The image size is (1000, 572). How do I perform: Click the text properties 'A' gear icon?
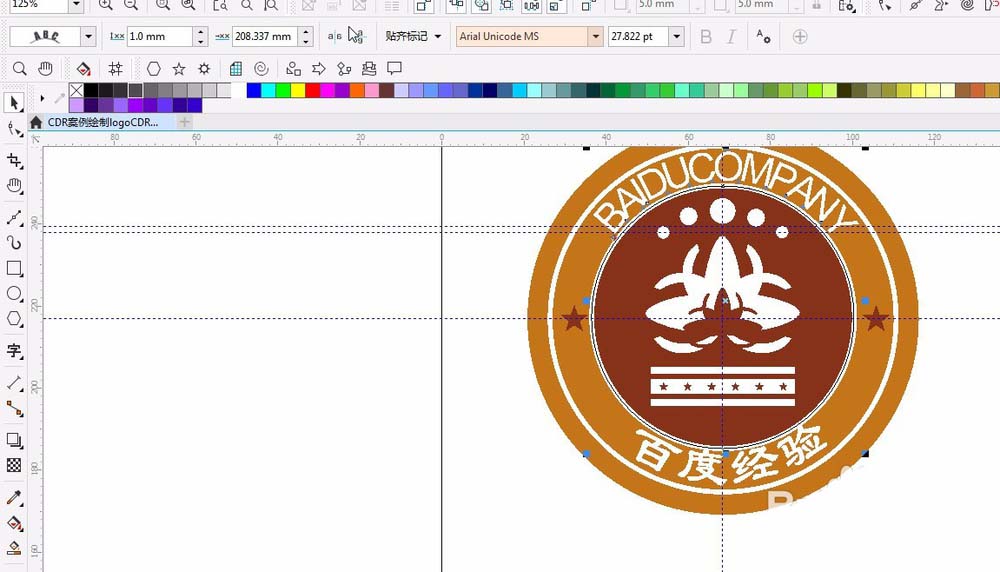[x=763, y=36]
